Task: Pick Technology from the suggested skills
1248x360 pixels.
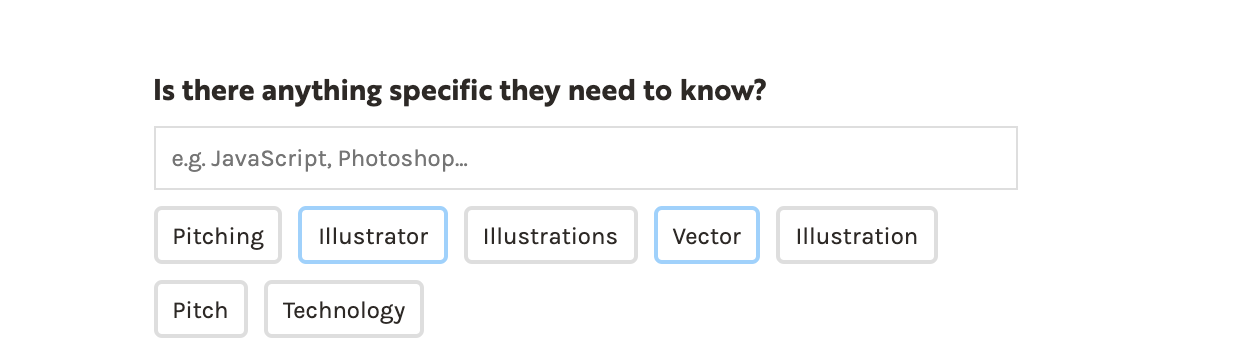Action: [x=344, y=310]
